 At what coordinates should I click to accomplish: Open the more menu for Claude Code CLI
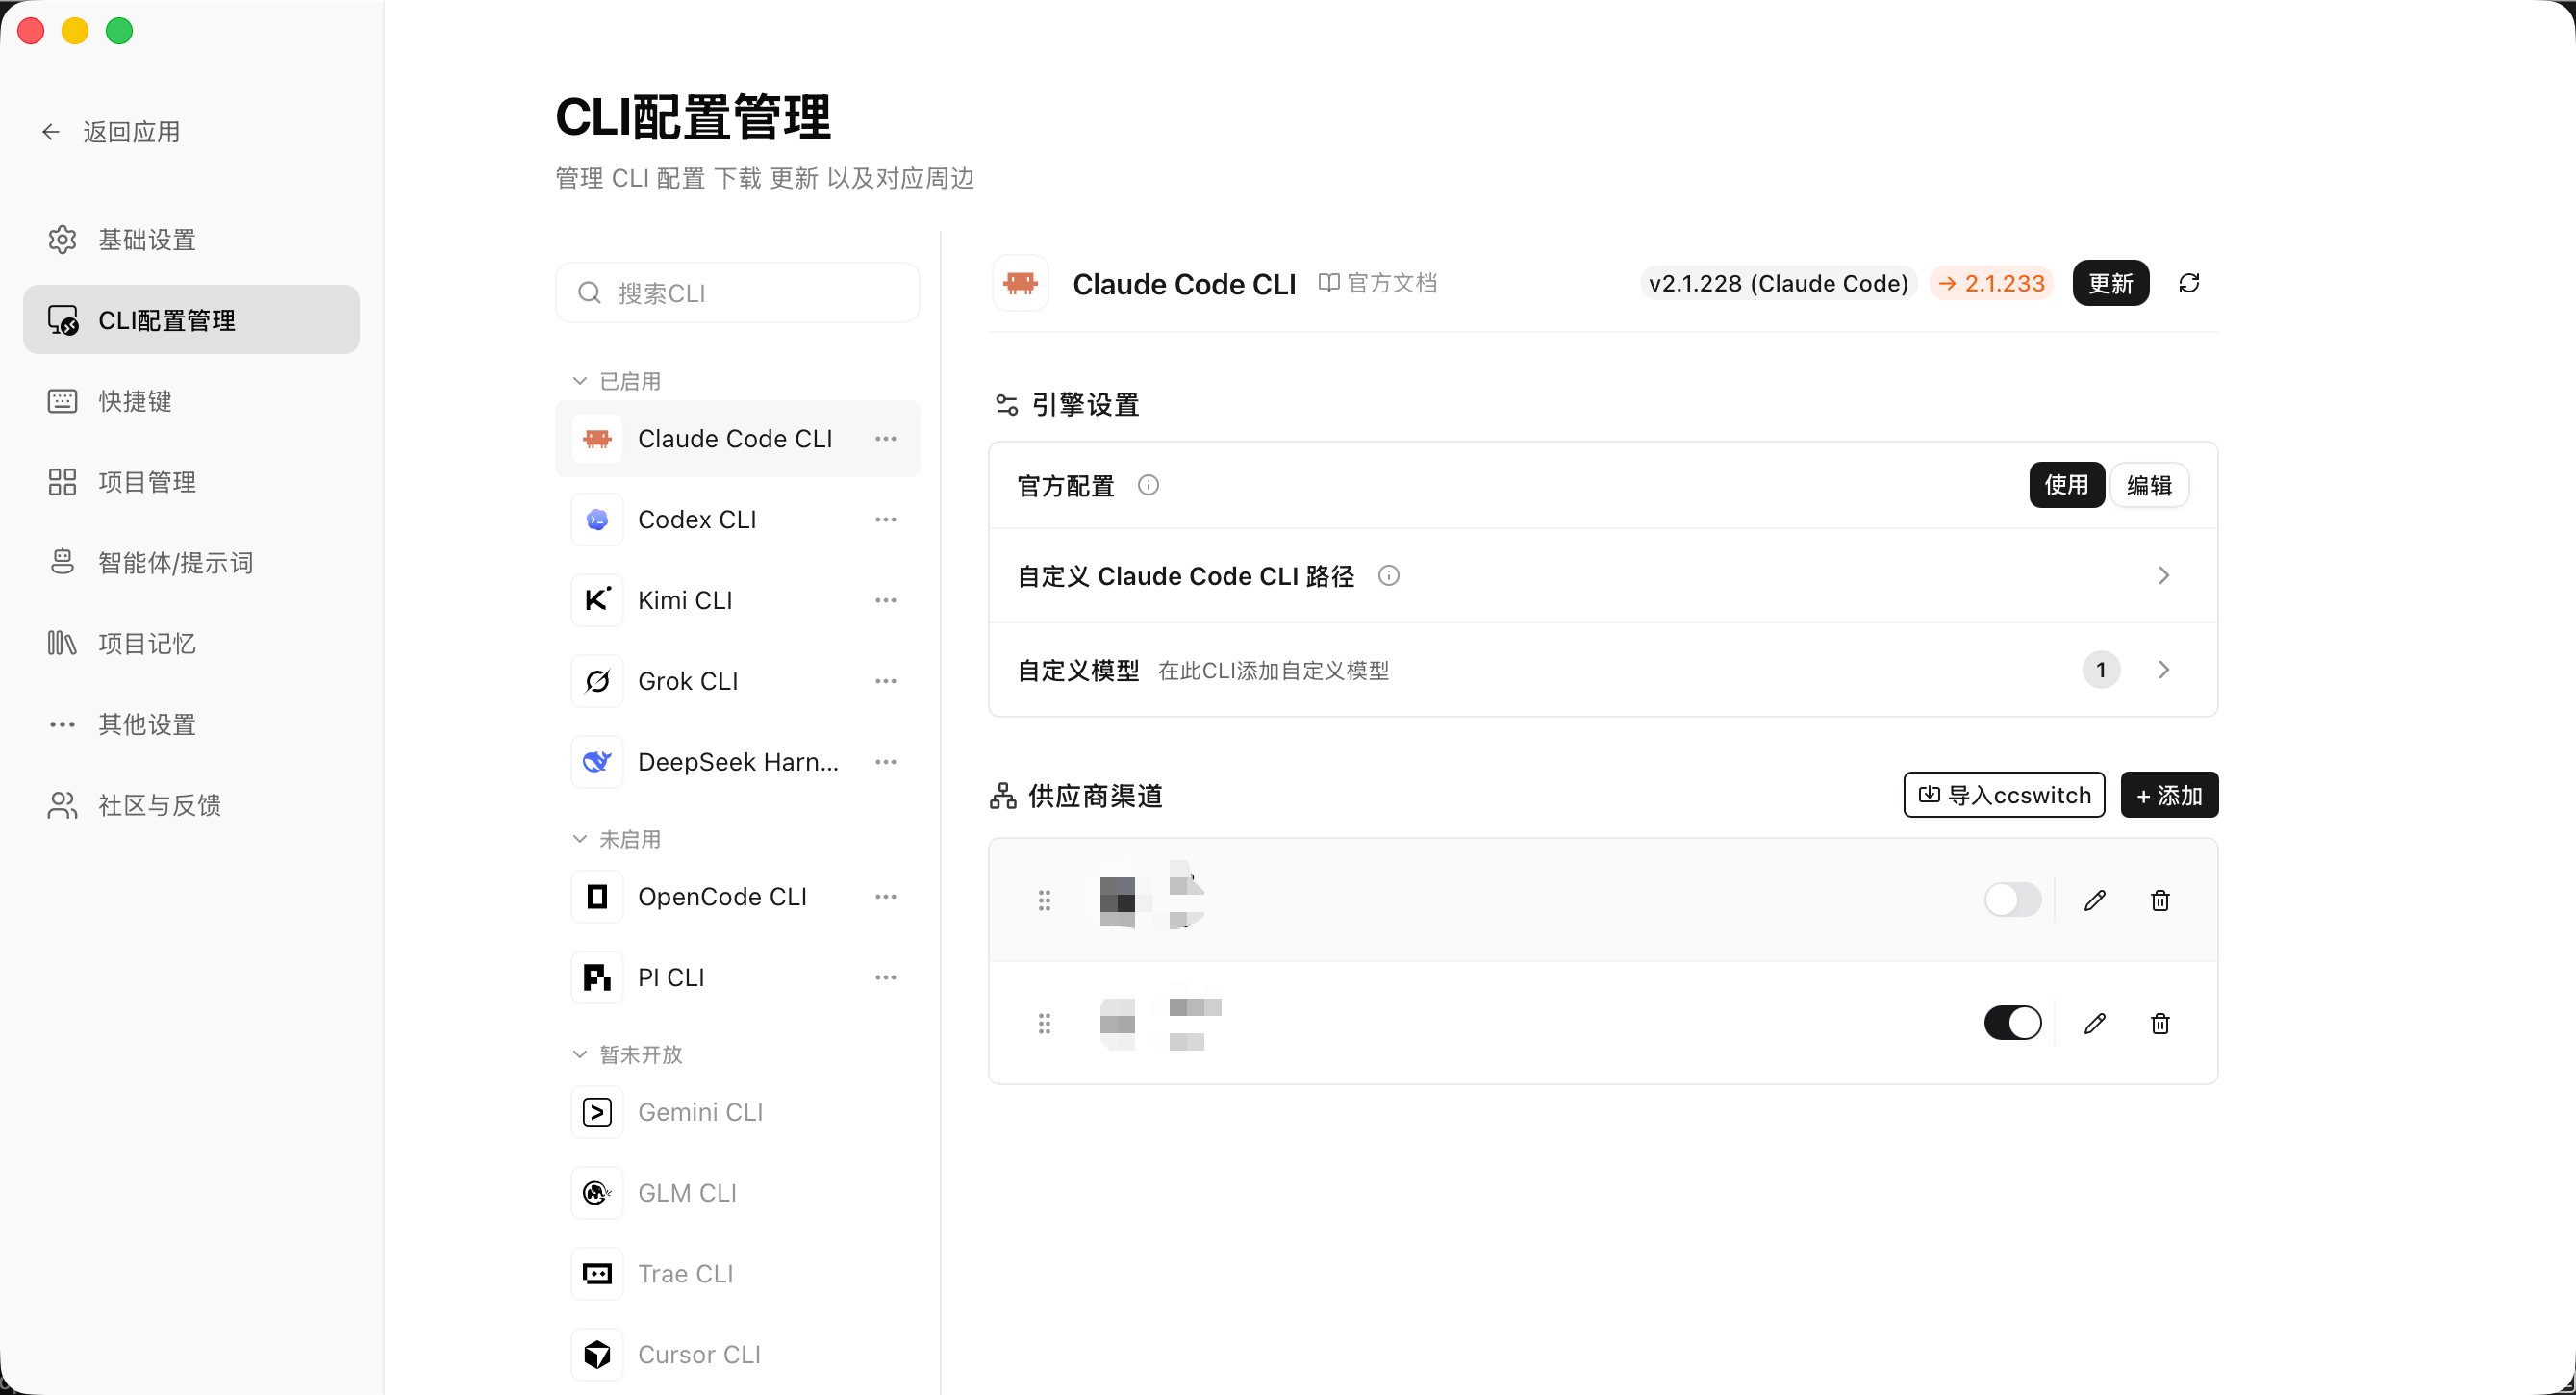pos(885,438)
